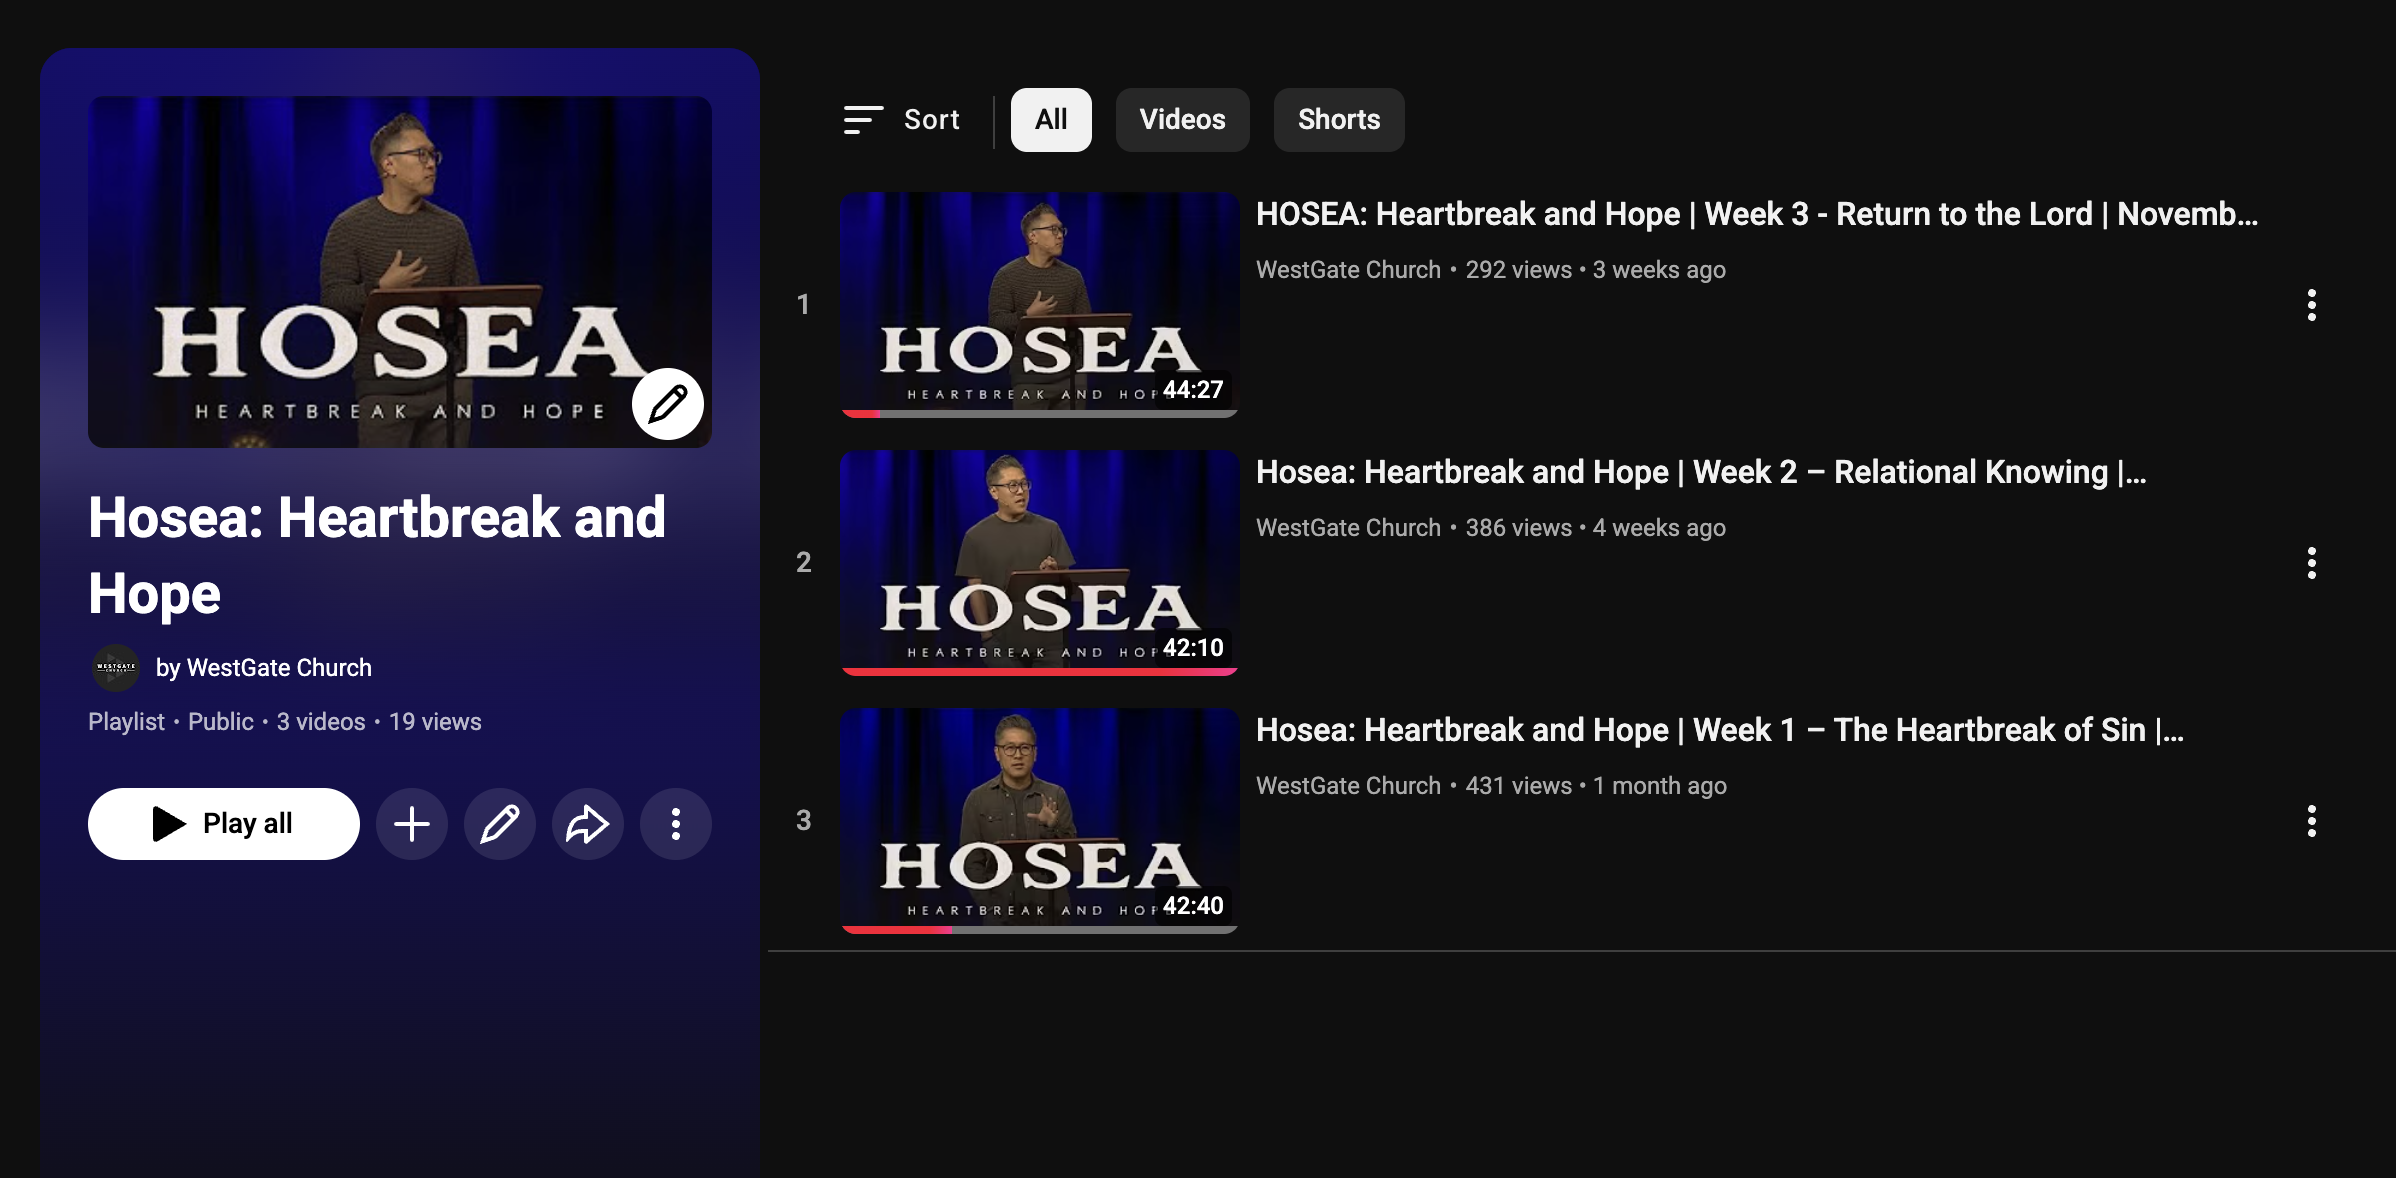Viewport: 2396px width, 1178px height.
Task: Click the Sort label
Action: [931, 120]
